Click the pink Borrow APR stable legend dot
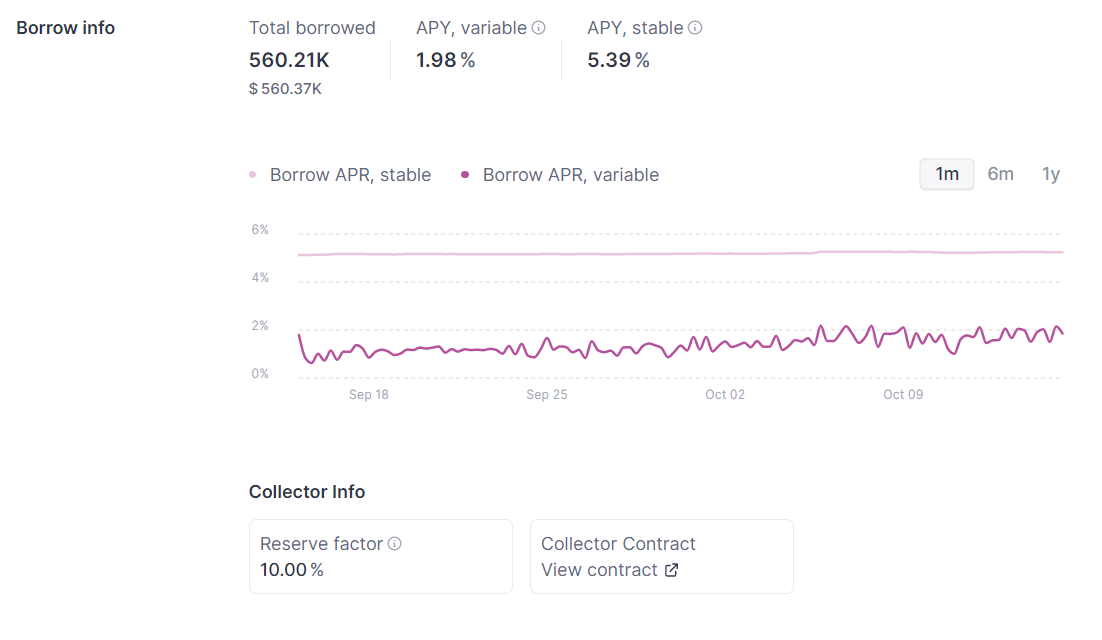The height and width of the screenshot is (640, 1102). (x=252, y=174)
